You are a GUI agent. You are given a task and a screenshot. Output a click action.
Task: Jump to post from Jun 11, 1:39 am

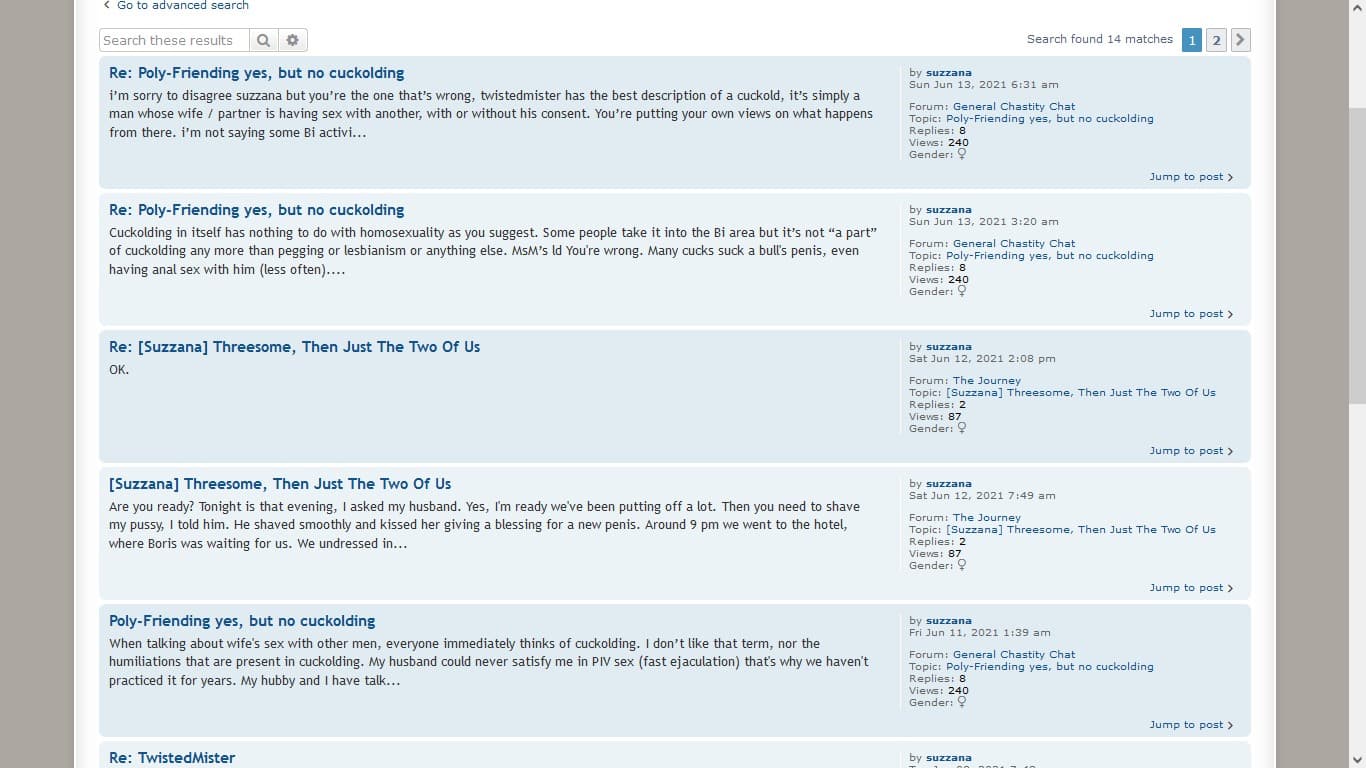(1190, 725)
